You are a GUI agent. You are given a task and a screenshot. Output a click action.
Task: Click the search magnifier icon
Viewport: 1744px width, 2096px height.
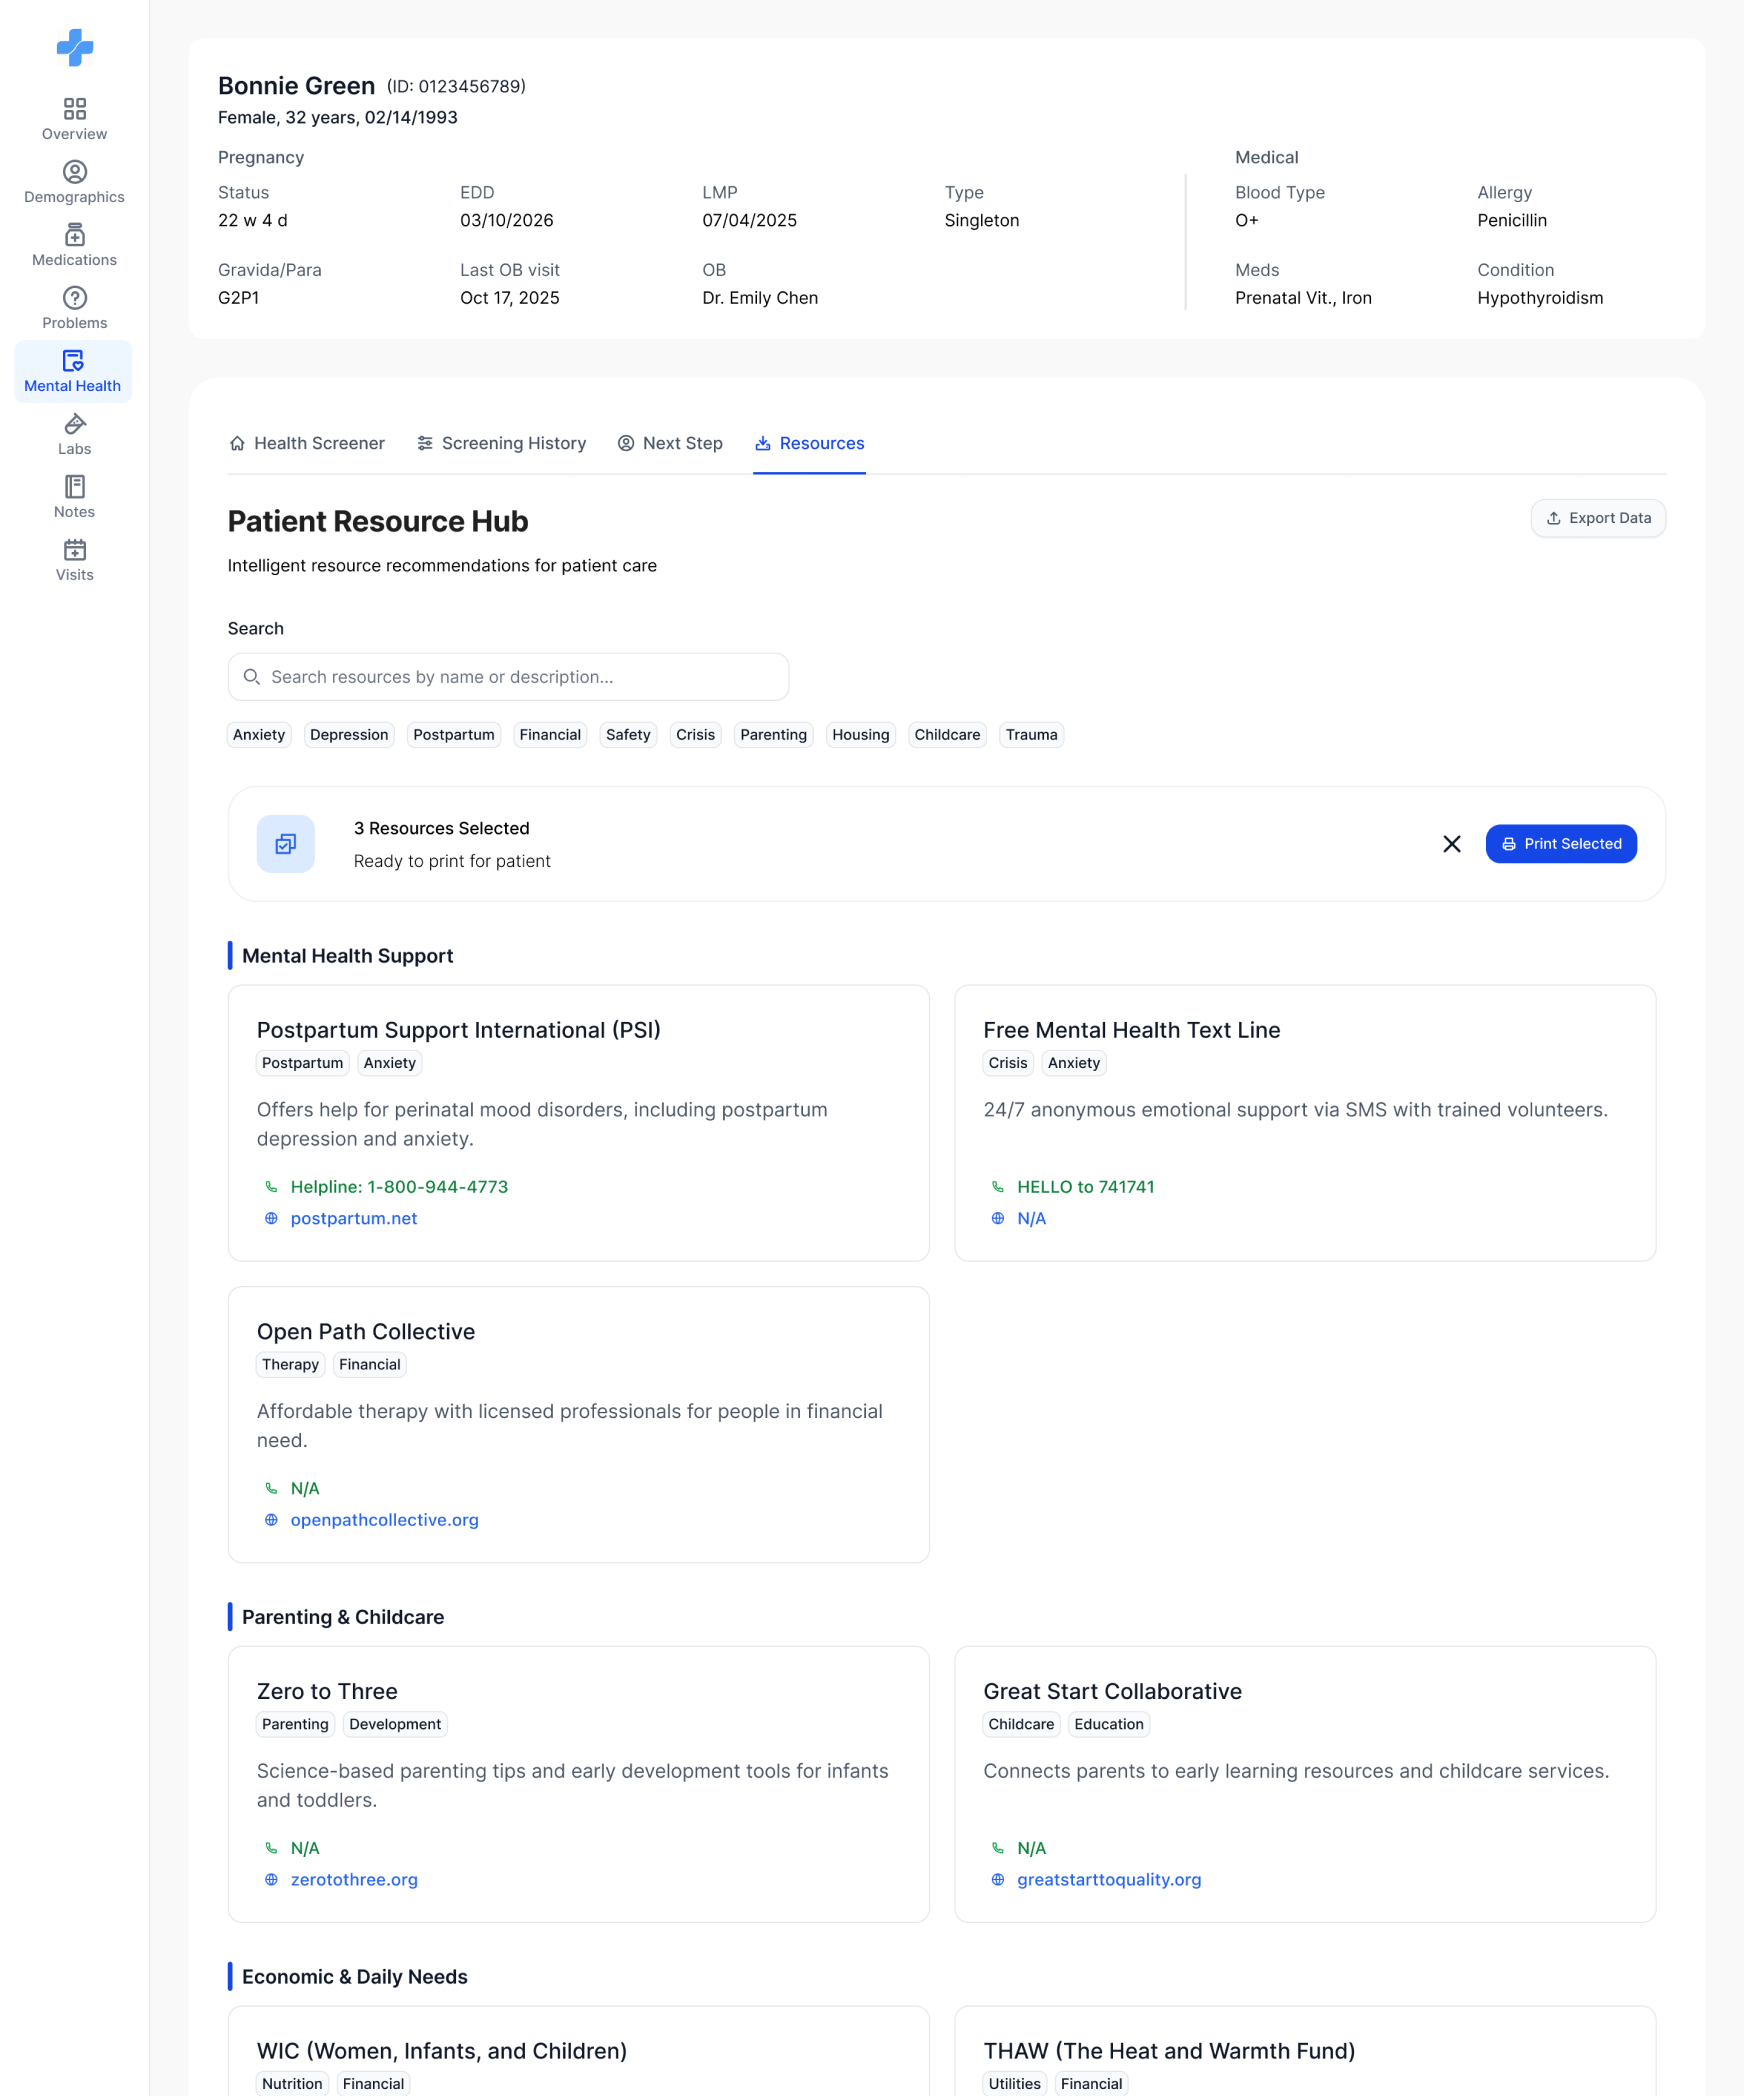pos(252,677)
